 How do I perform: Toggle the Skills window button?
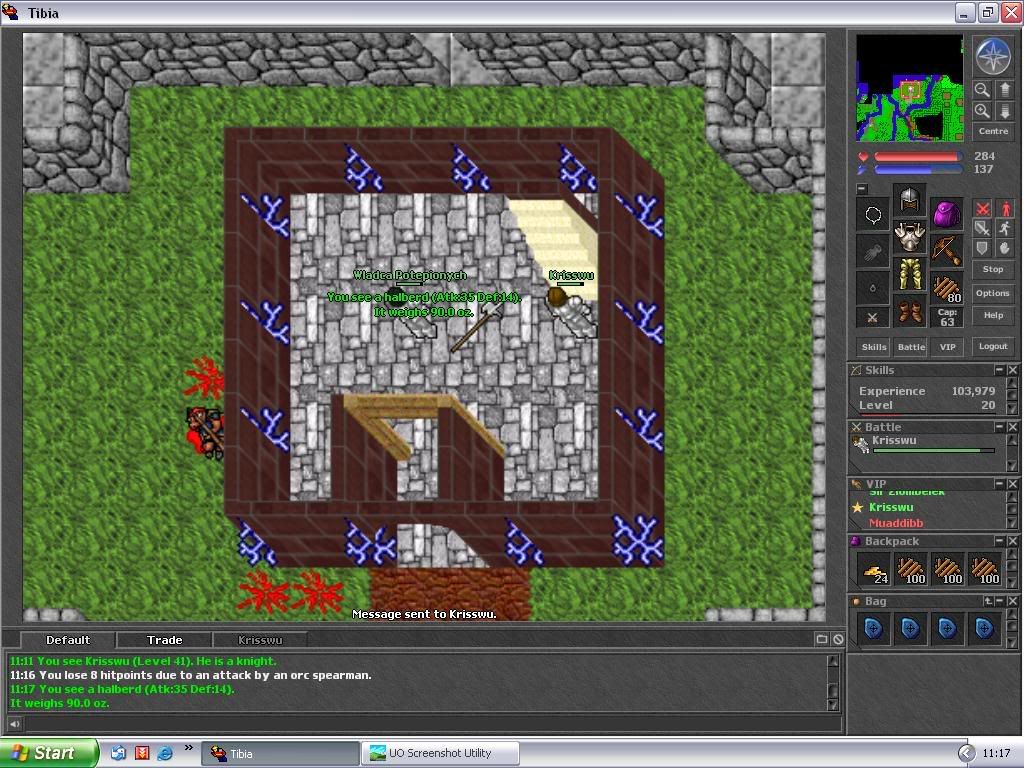click(874, 347)
